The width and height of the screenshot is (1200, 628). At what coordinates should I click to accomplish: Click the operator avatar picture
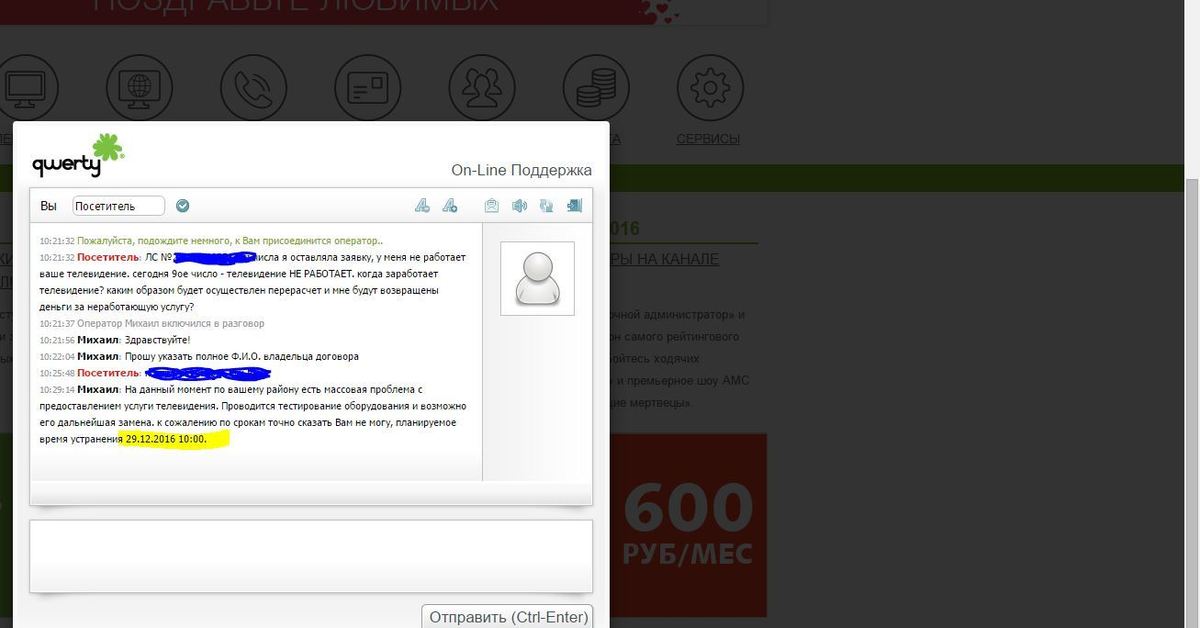[537, 279]
